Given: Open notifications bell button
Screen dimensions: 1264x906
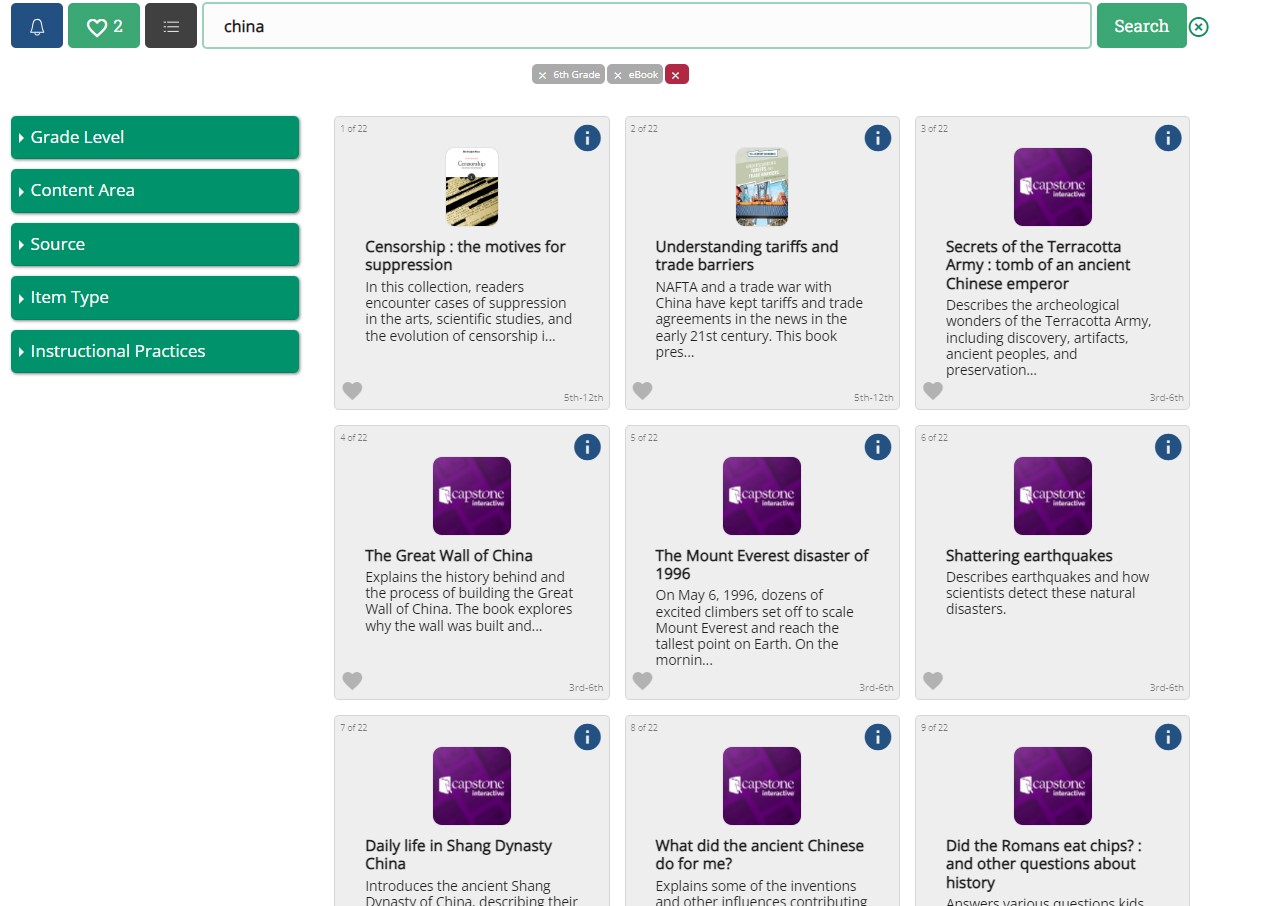Looking at the screenshot, I should 37,26.
